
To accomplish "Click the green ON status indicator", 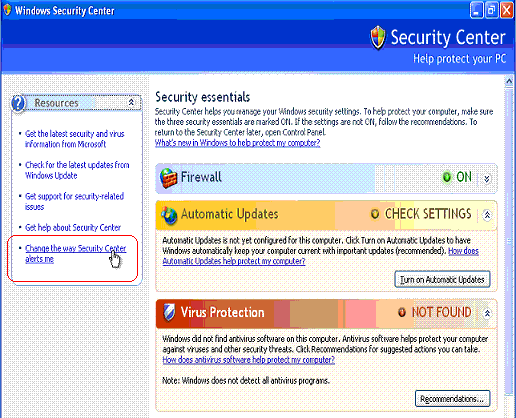I will click(x=447, y=177).
